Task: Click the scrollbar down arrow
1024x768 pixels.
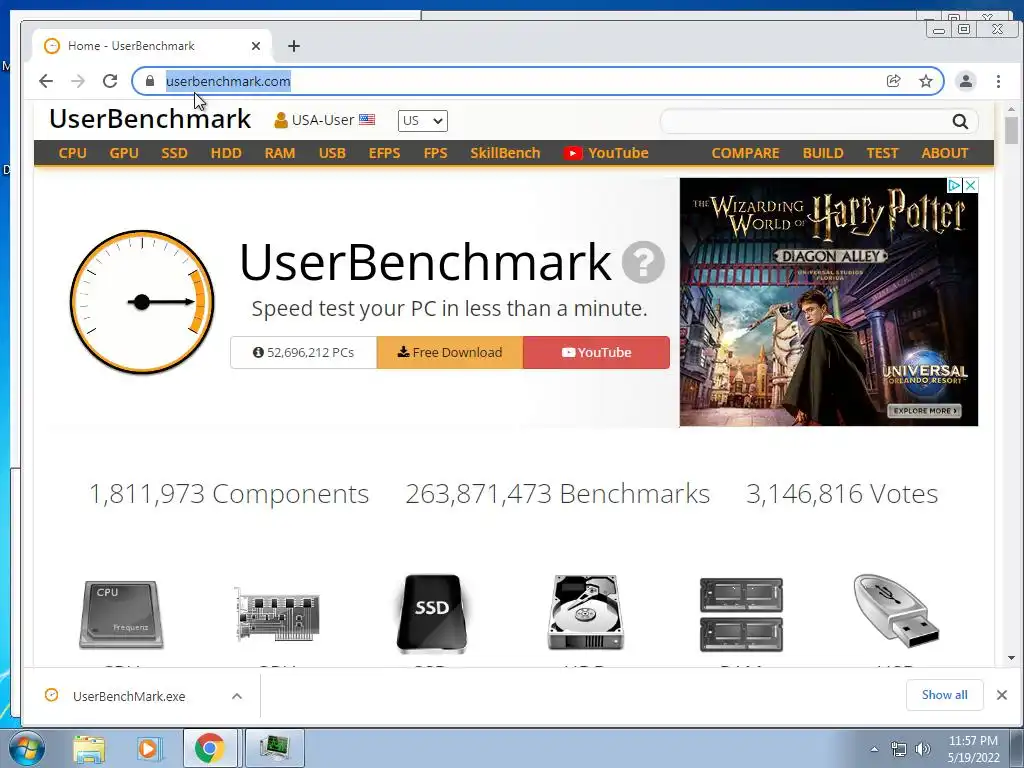Action: tap(1012, 658)
